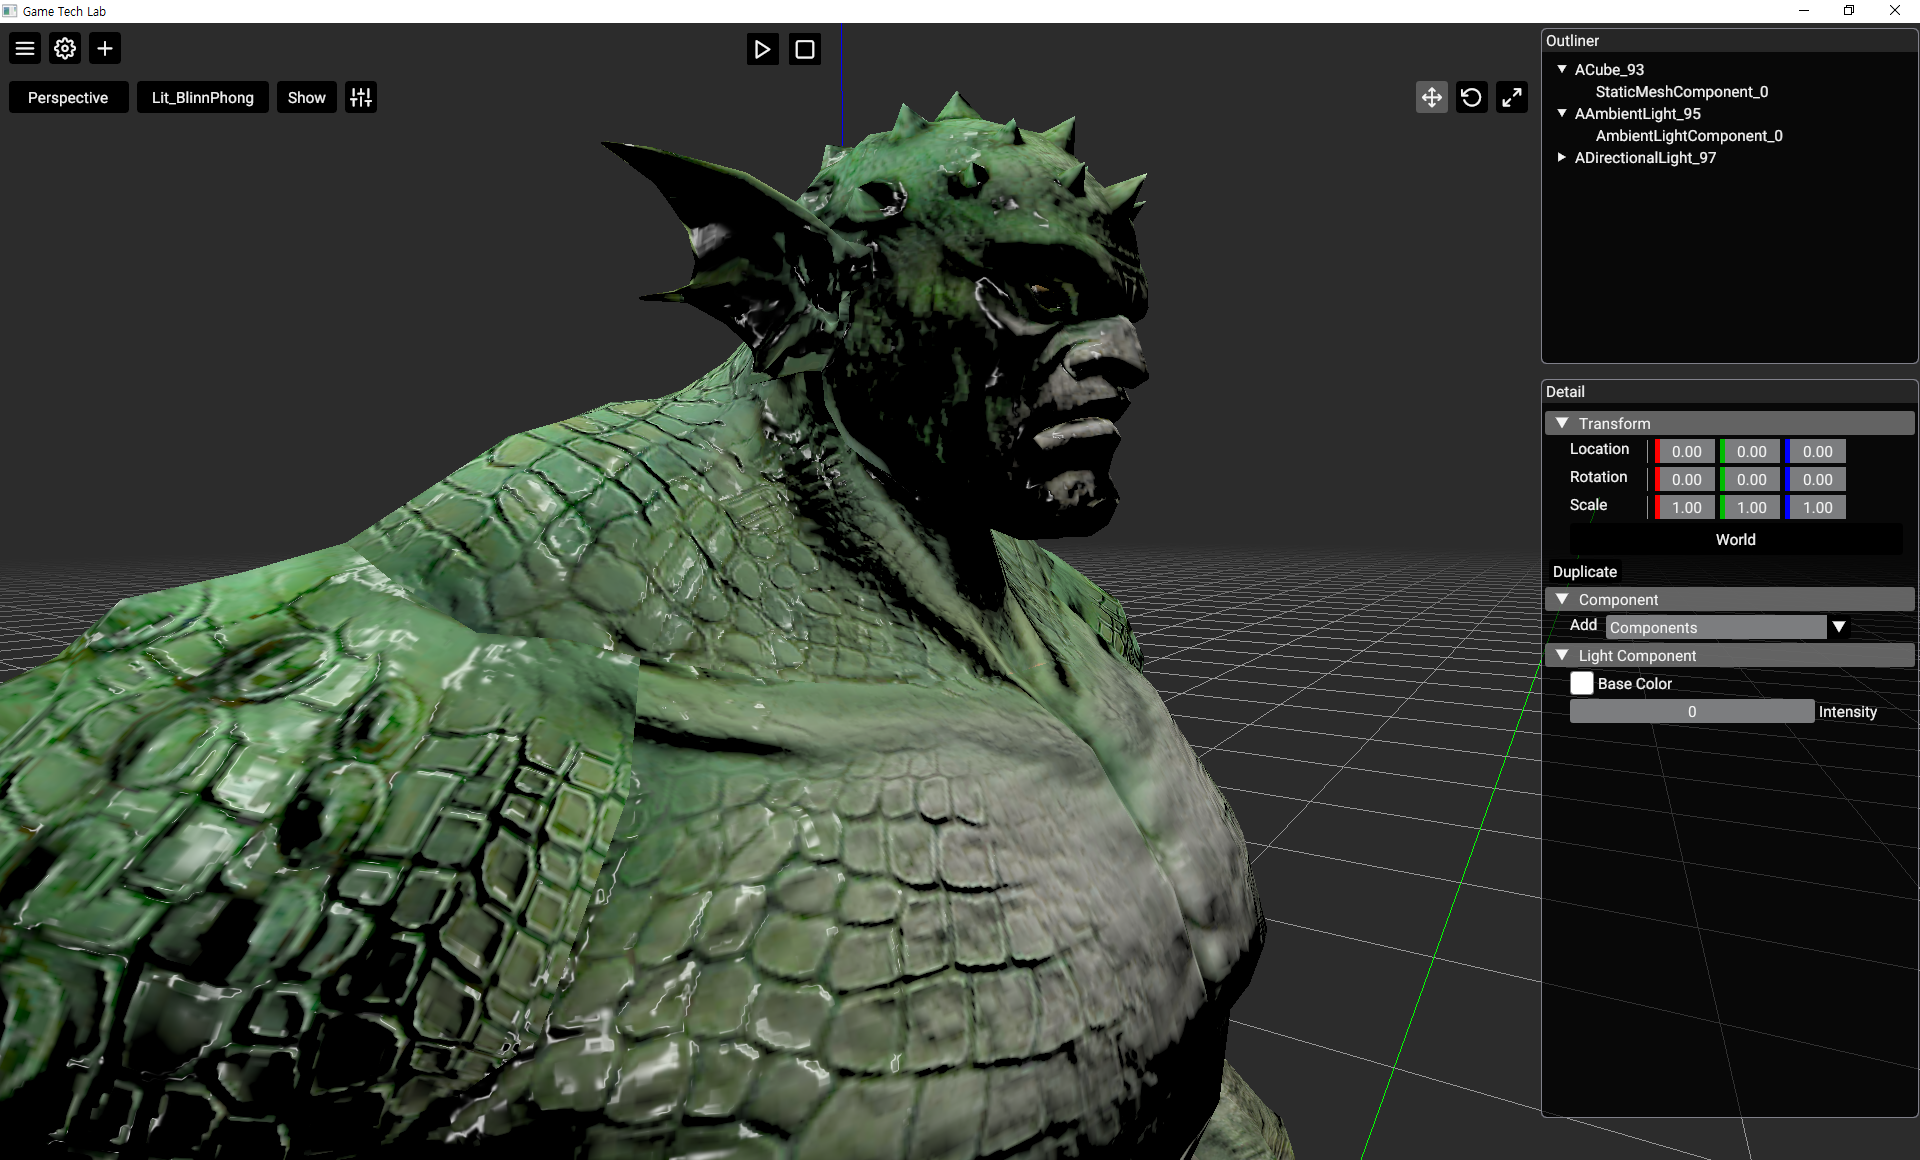The height and width of the screenshot is (1160, 1920).
Task: Select the rotate gizmo tool
Action: click(x=1471, y=97)
